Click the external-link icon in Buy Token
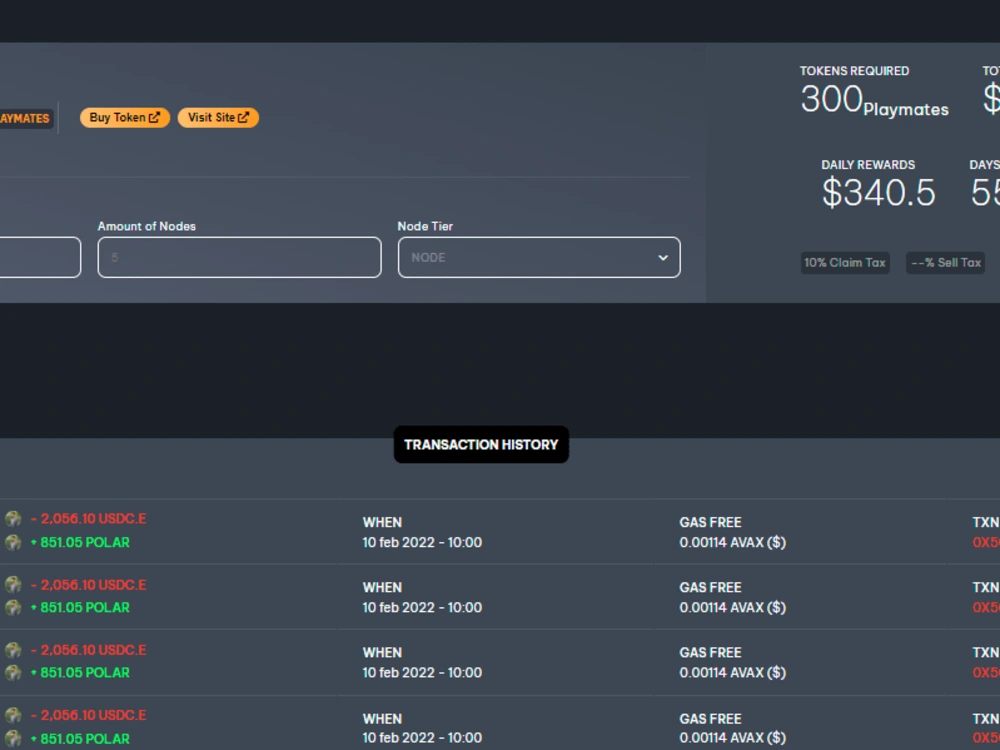Image resolution: width=1000 pixels, height=750 pixels. point(154,117)
